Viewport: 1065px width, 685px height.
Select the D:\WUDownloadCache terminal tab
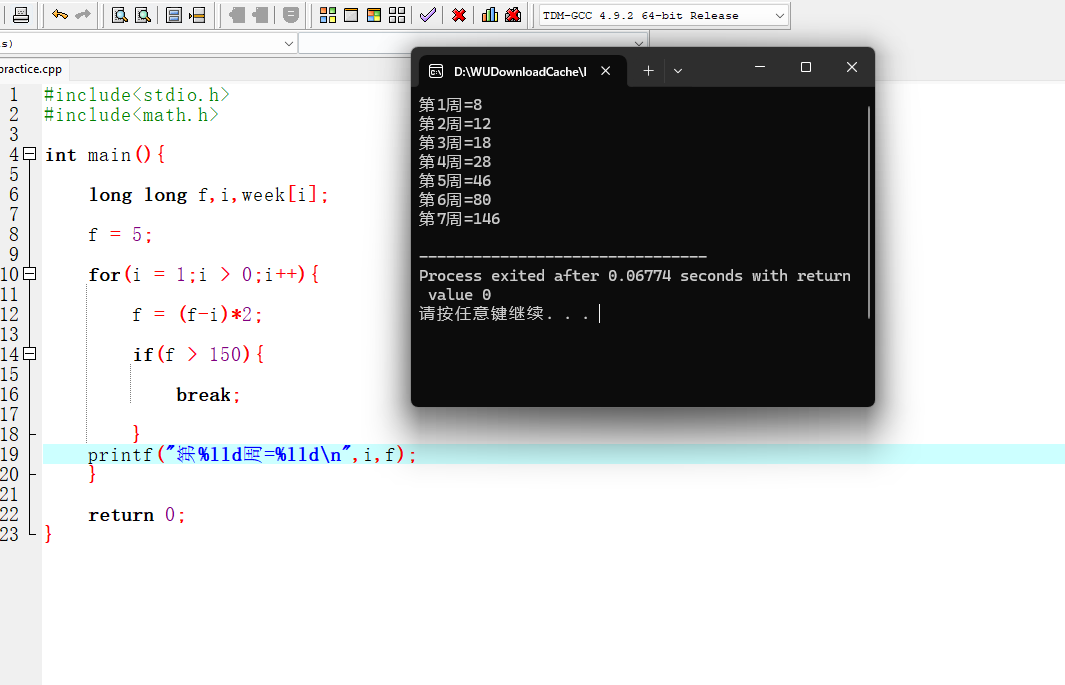click(x=520, y=71)
